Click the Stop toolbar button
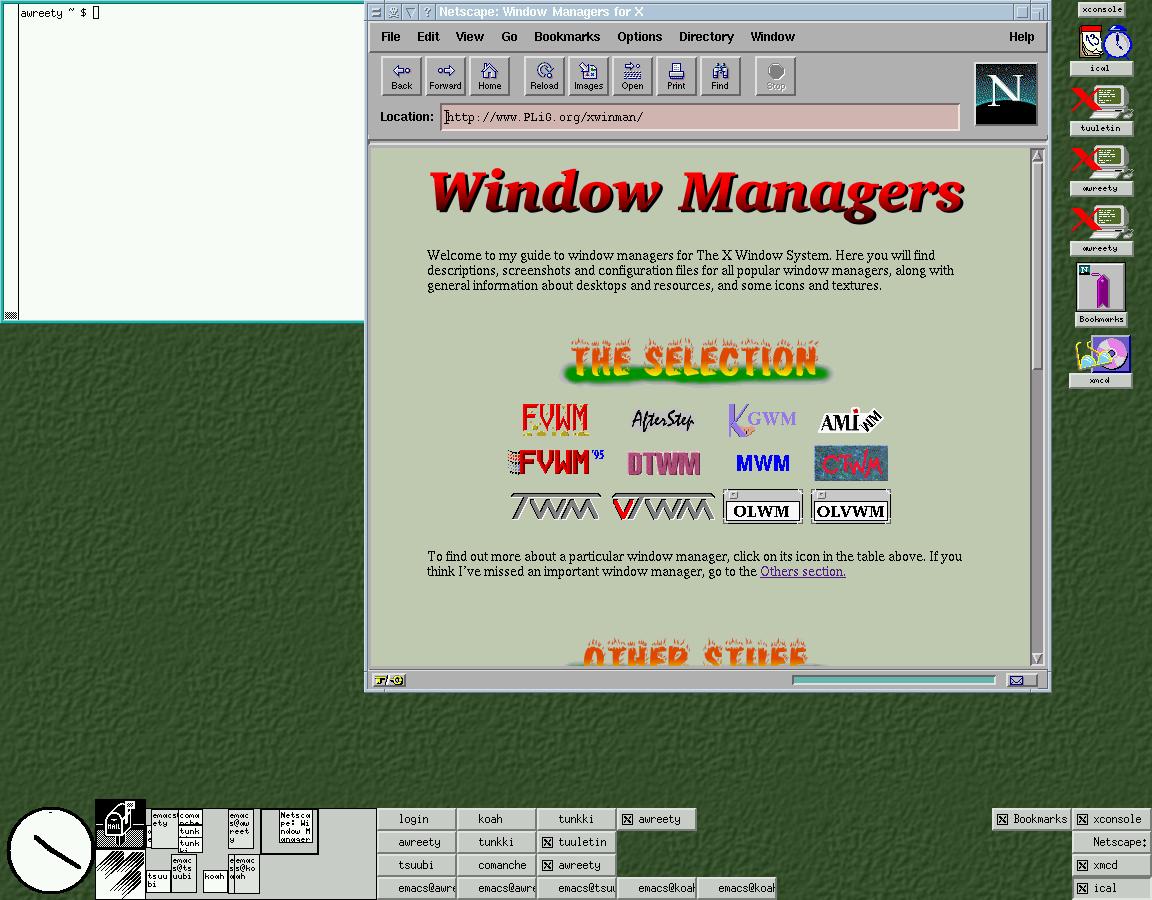 [x=776, y=76]
